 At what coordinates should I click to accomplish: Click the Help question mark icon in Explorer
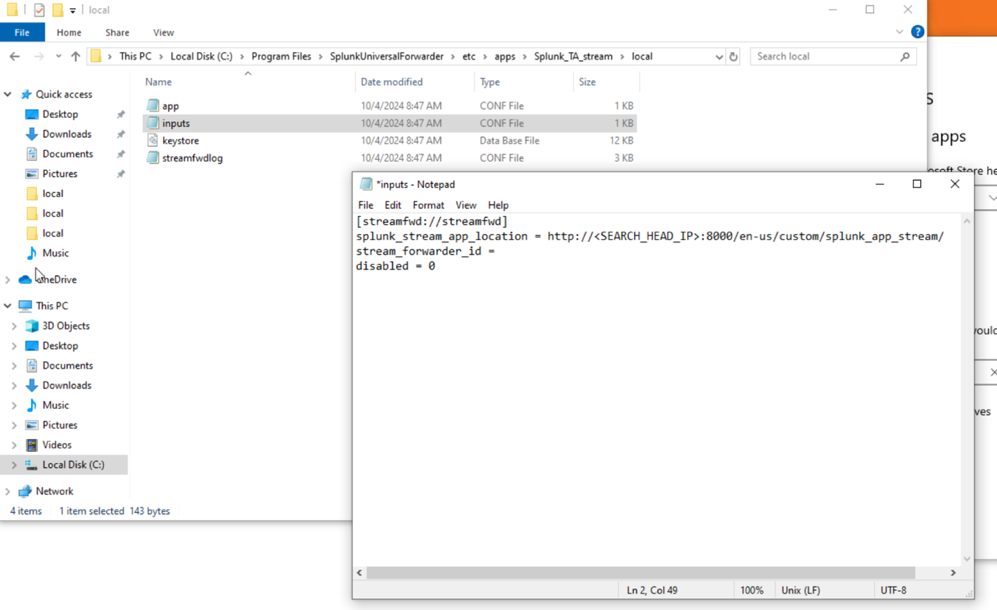tap(918, 31)
